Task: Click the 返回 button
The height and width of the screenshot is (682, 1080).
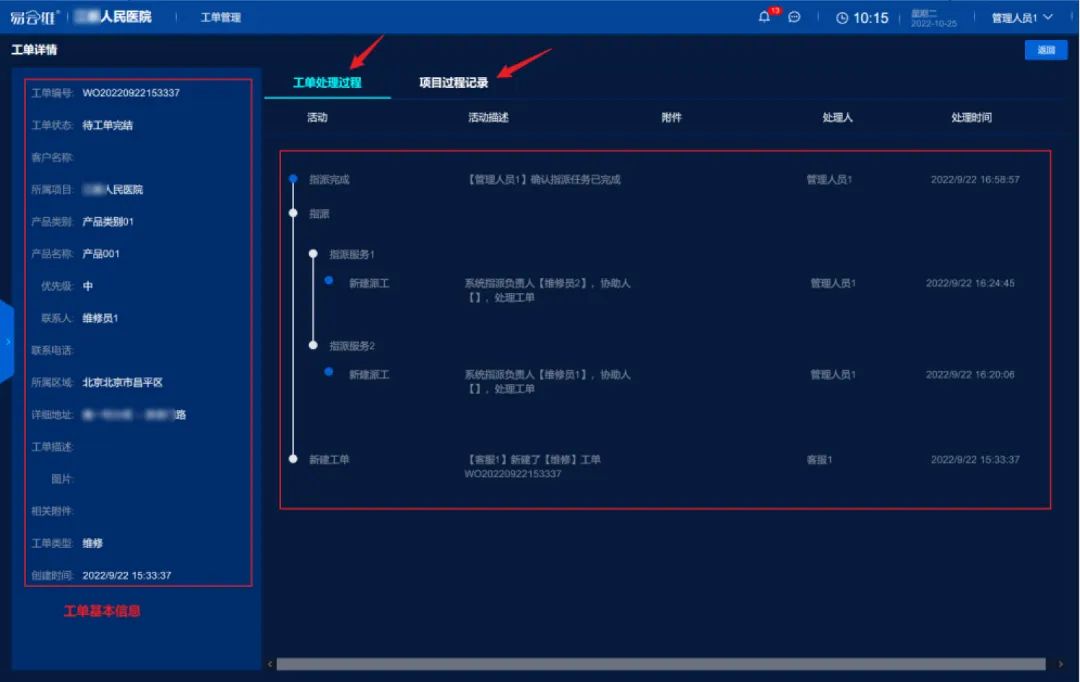Action: click(1045, 50)
